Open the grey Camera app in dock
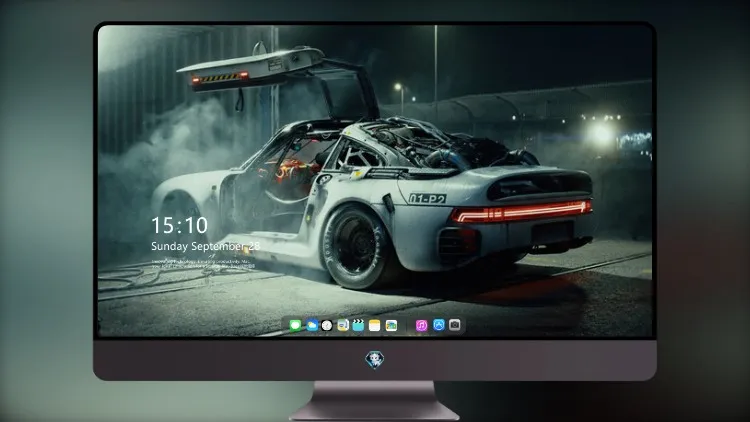This screenshot has width=750, height=422. pos(455,325)
